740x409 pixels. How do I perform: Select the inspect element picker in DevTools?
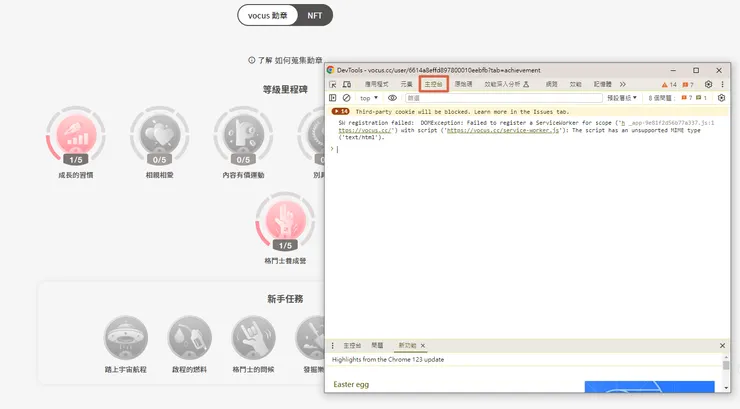click(333, 84)
